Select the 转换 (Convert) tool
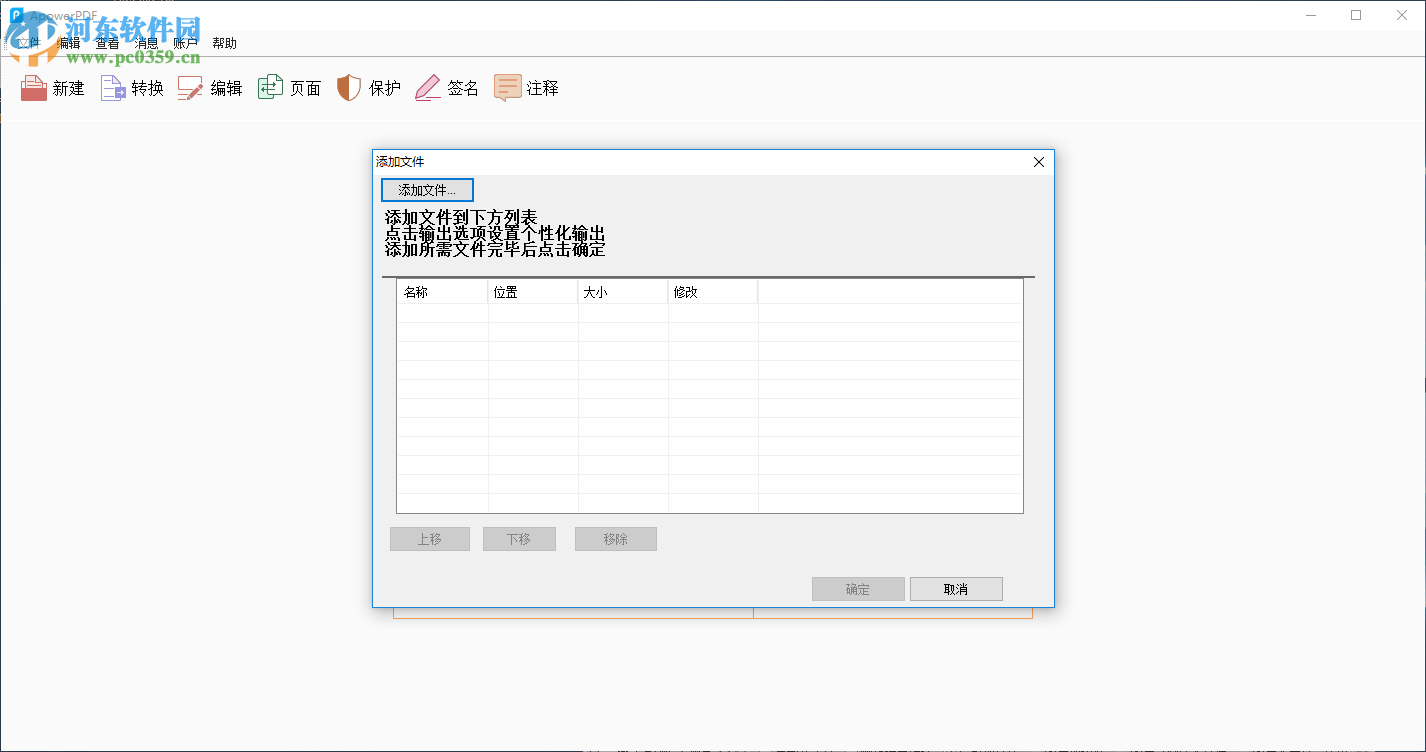 [x=131, y=88]
